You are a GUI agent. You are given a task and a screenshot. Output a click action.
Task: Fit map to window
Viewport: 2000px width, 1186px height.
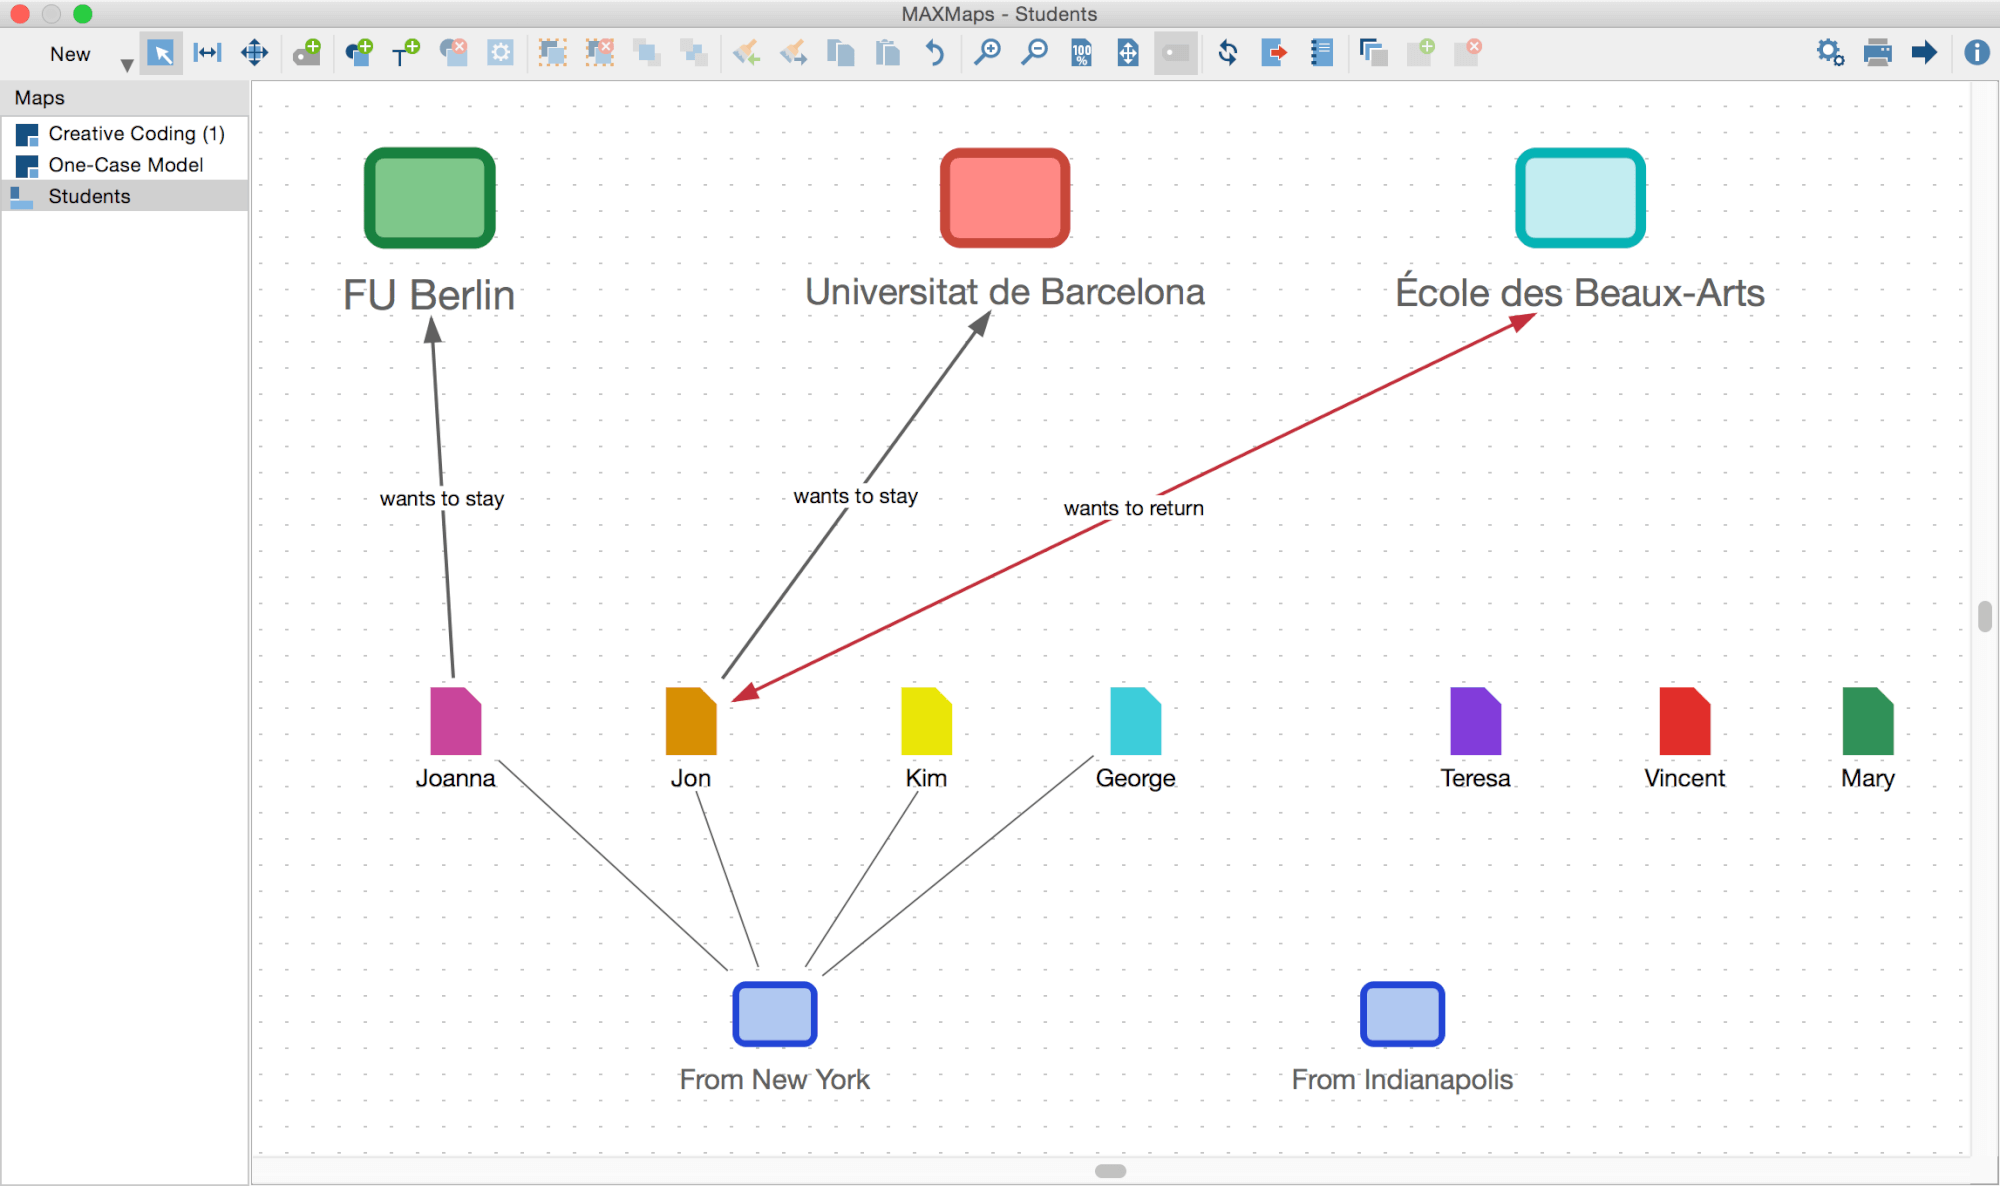click(x=1128, y=53)
